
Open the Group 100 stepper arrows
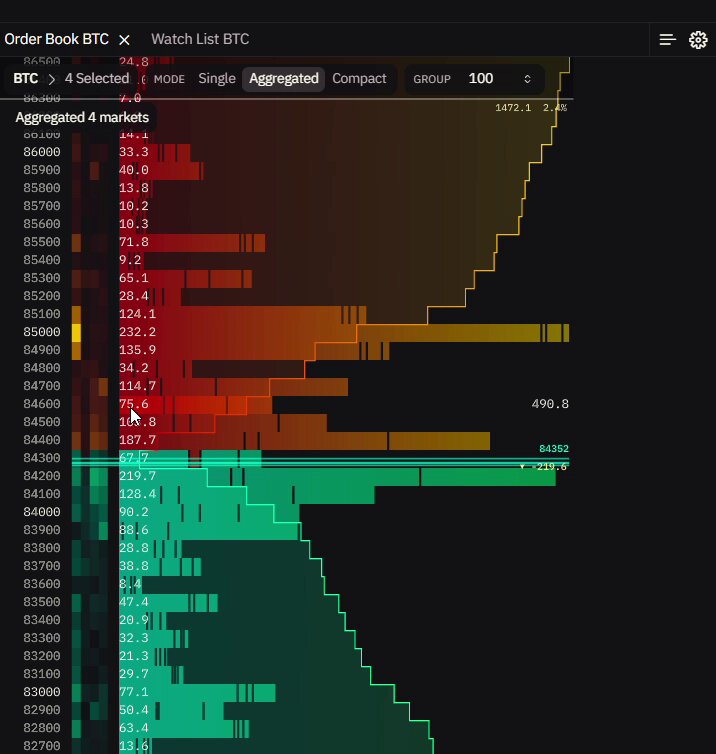tap(527, 79)
